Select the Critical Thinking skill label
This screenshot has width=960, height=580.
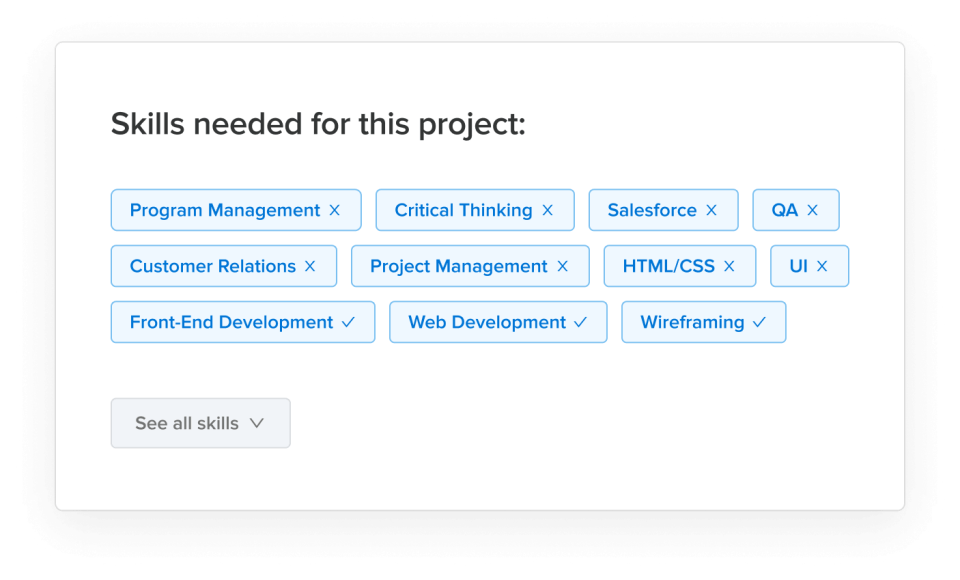(463, 210)
